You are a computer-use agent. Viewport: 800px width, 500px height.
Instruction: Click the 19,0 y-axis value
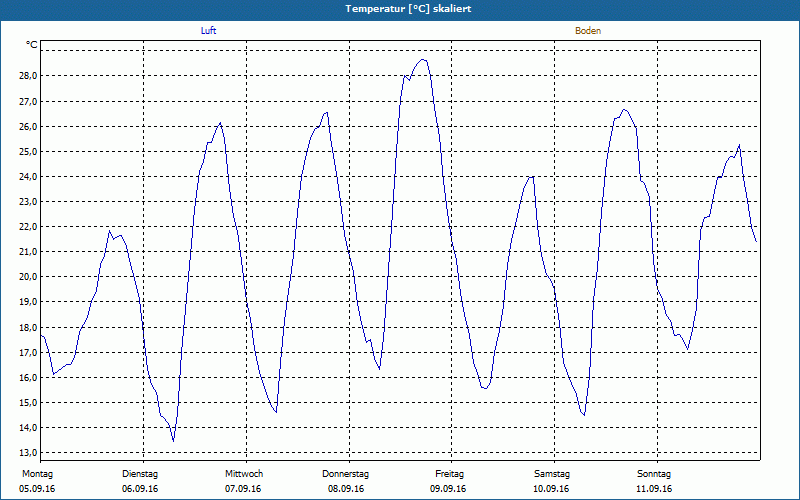28,302
